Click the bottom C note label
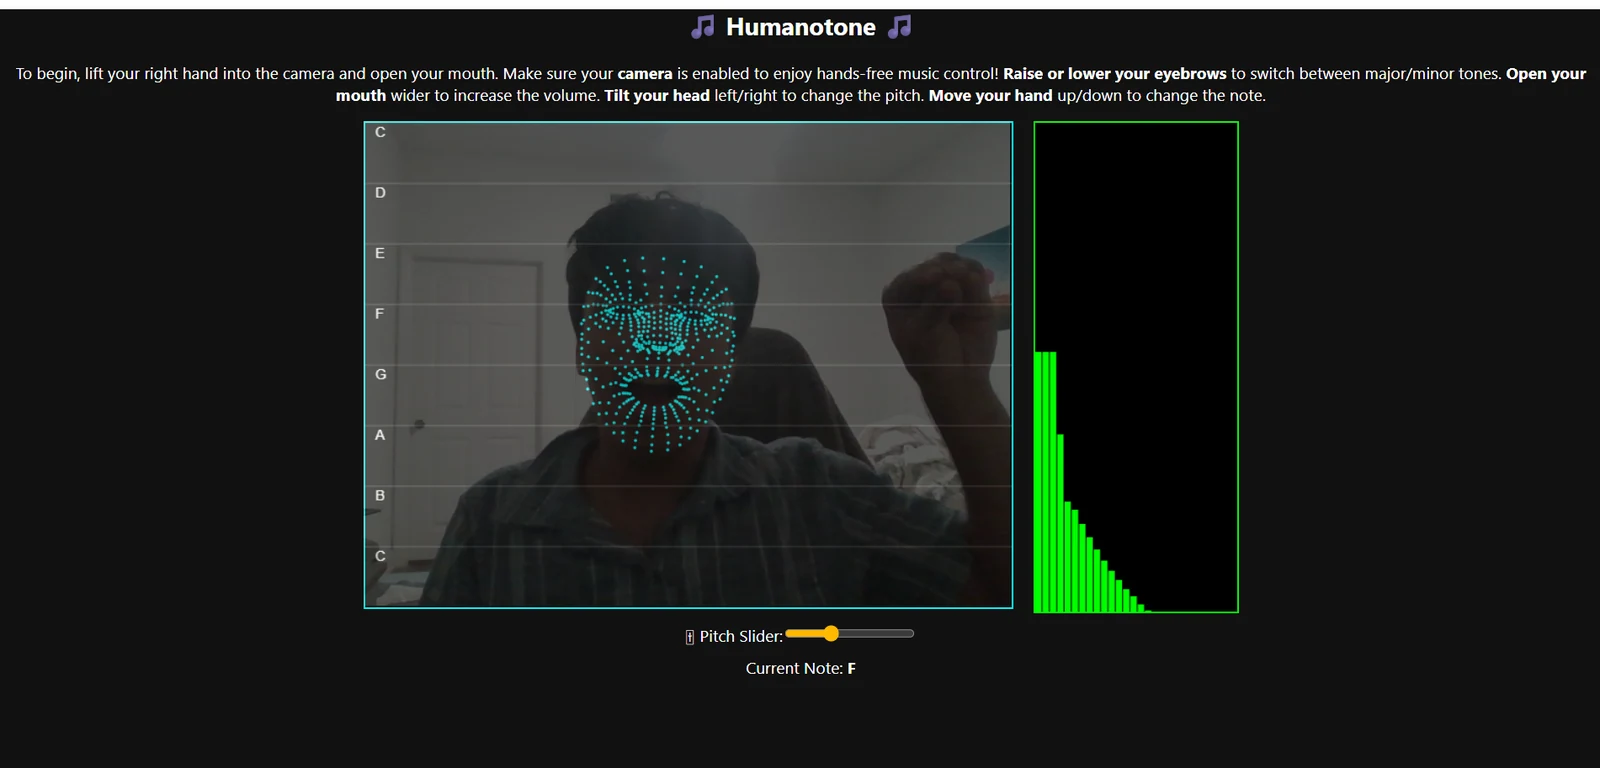 tap(380, 556)
